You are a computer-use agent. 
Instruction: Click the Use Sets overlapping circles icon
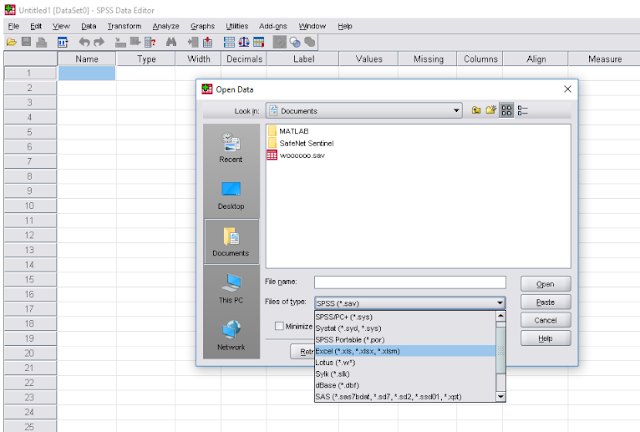(295, 42)
